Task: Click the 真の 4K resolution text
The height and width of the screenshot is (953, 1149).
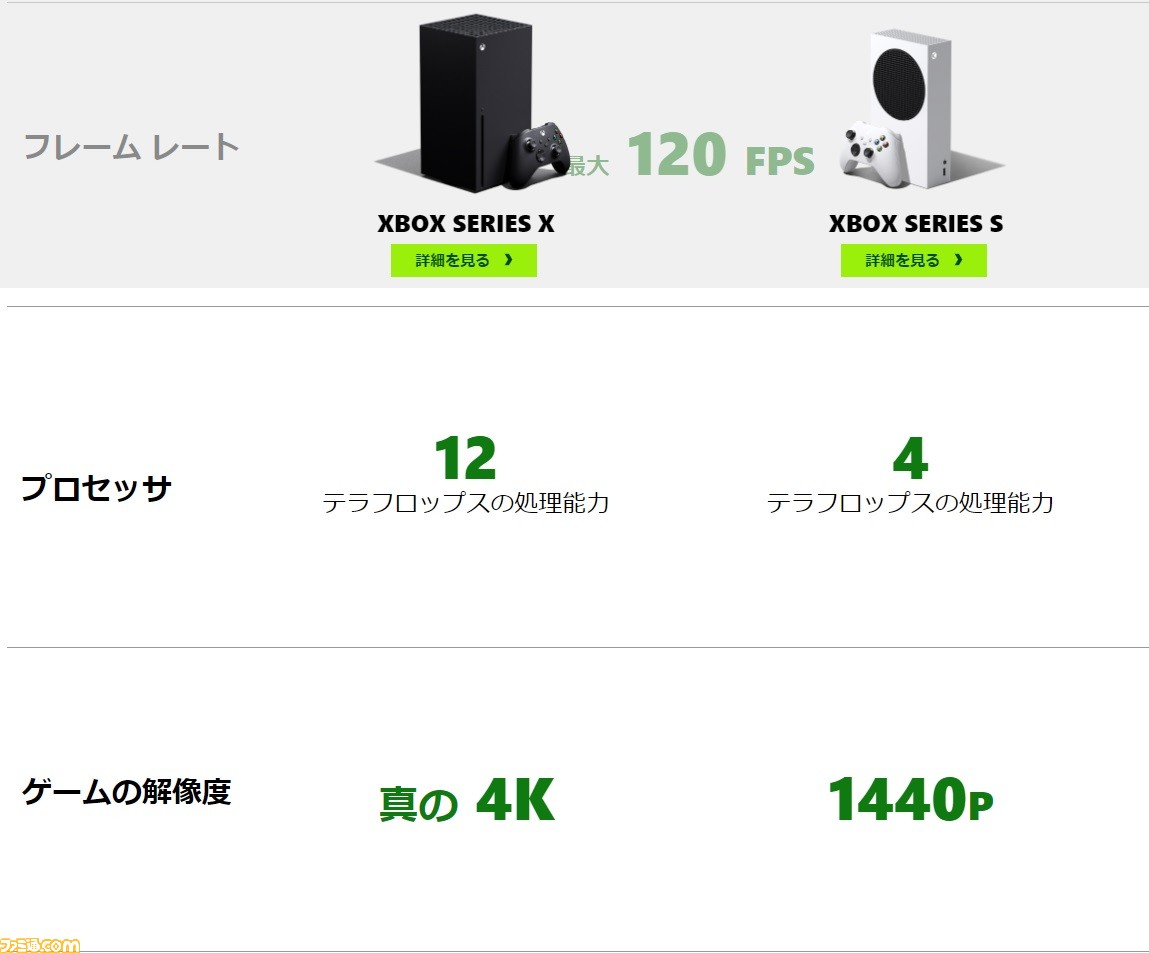Action: pyautogui.click(x=467, y=801)
